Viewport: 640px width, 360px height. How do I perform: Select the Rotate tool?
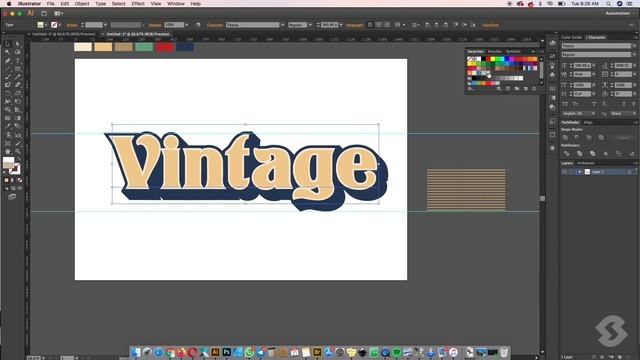[x=8, y=93]
